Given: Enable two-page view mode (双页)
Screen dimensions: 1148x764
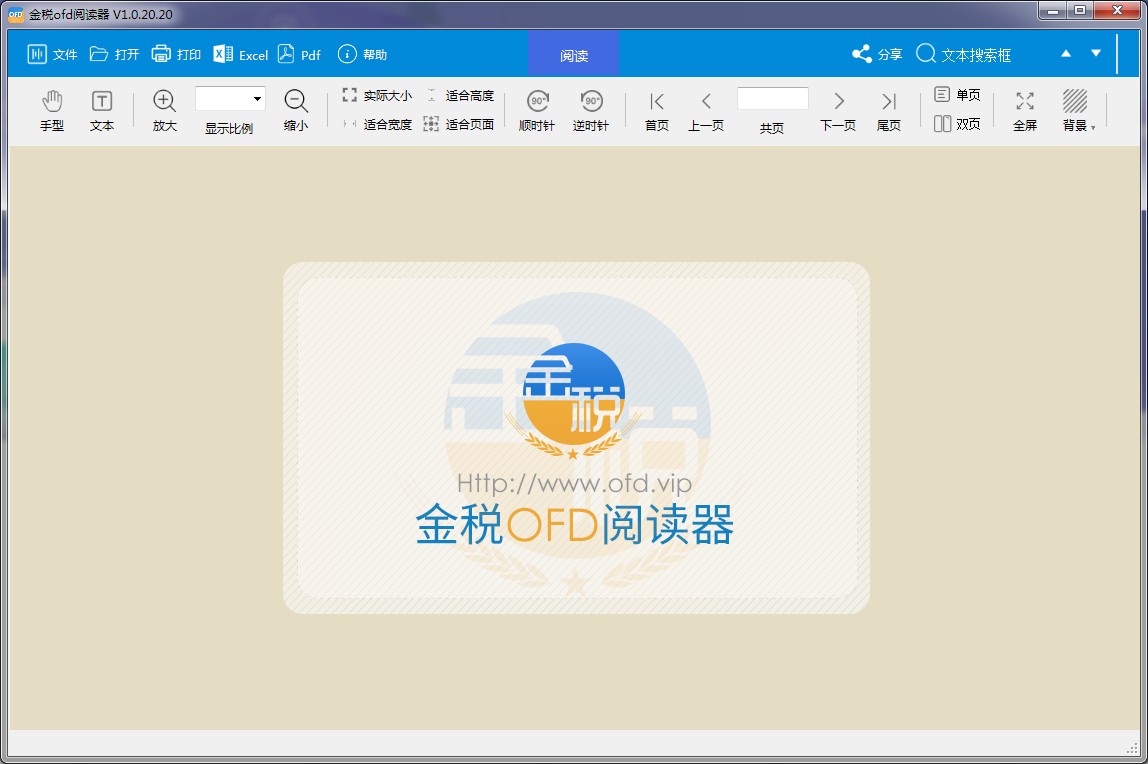Looking at the screenshot, I should click(x=957, y=122).
